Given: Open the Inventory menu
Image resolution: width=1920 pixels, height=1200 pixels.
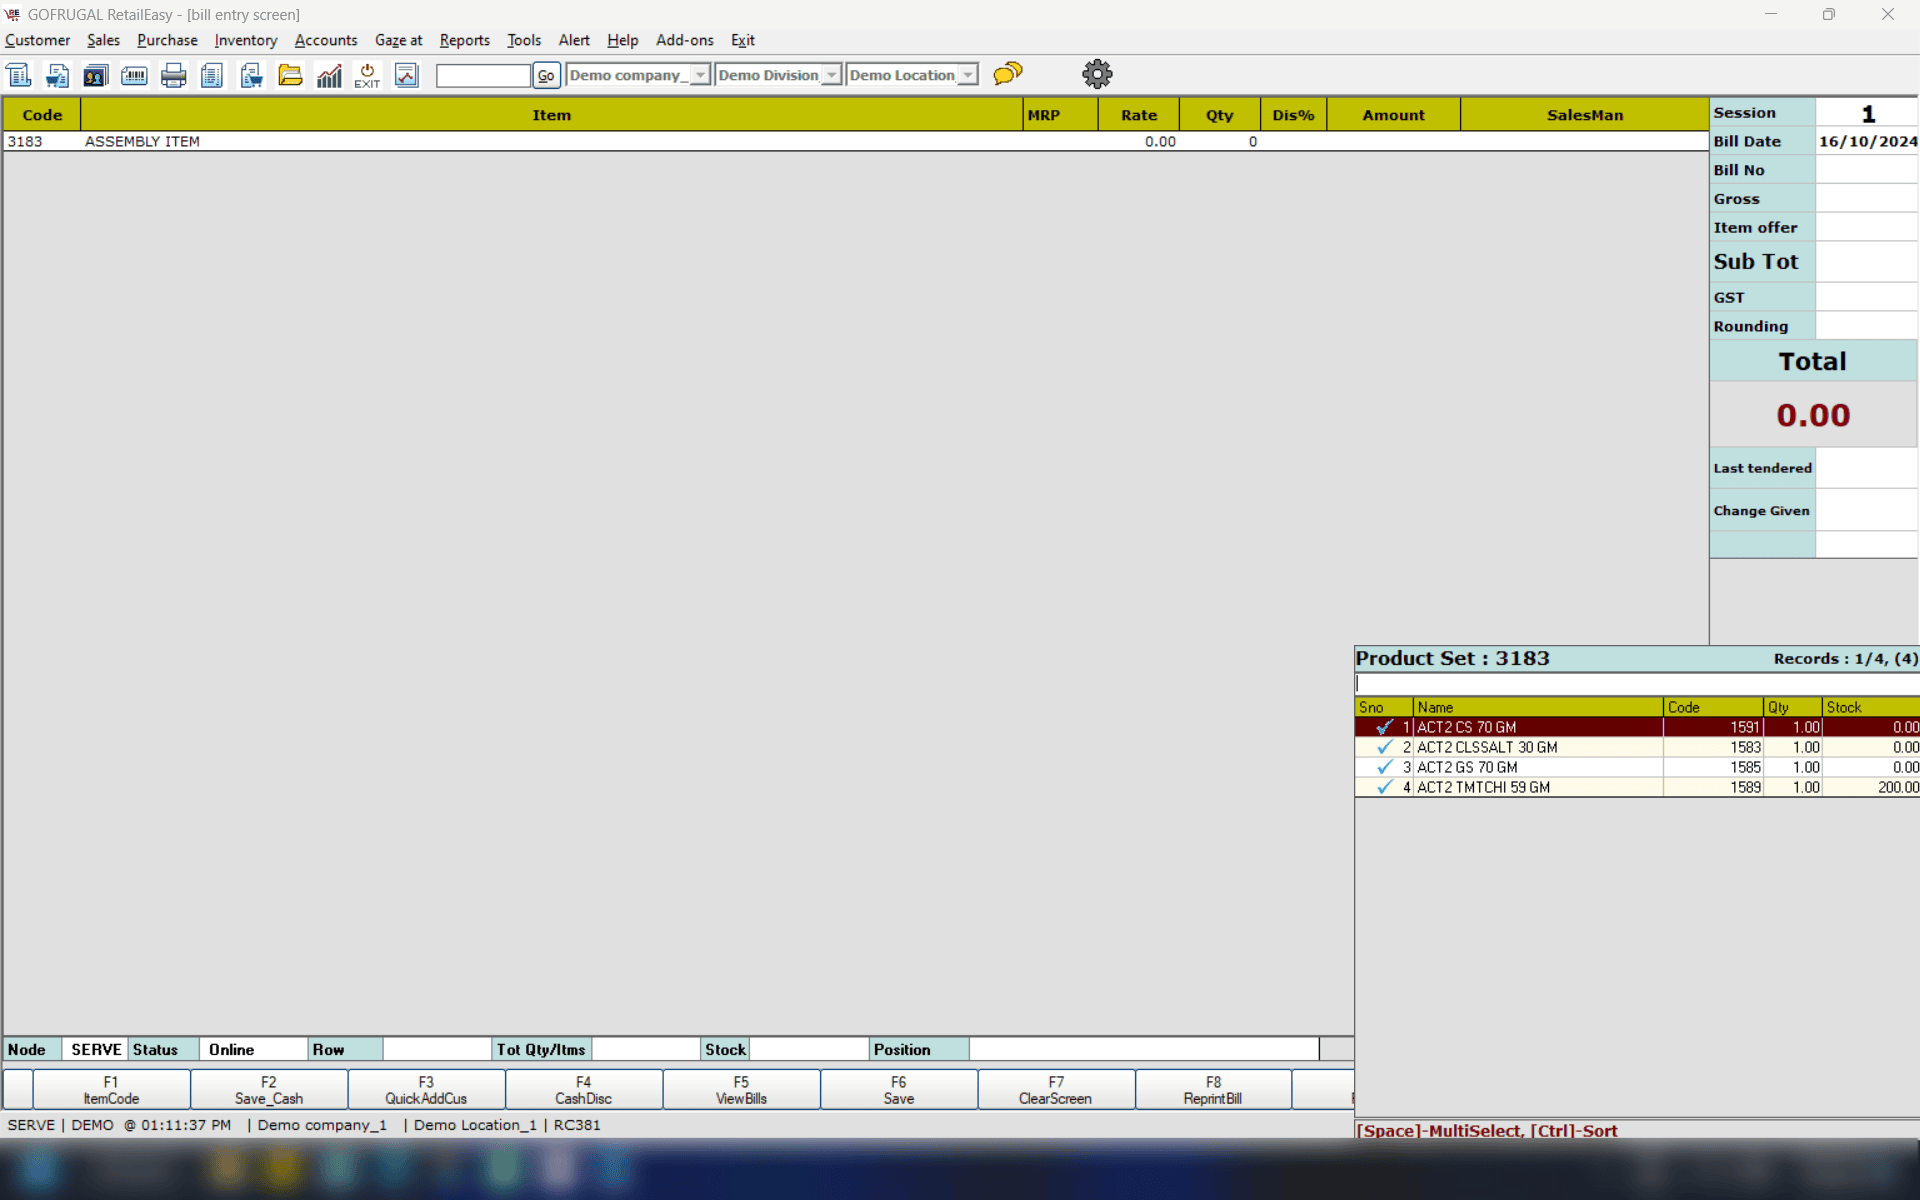Looking at the screenshot, I should (x=245, y=40).
